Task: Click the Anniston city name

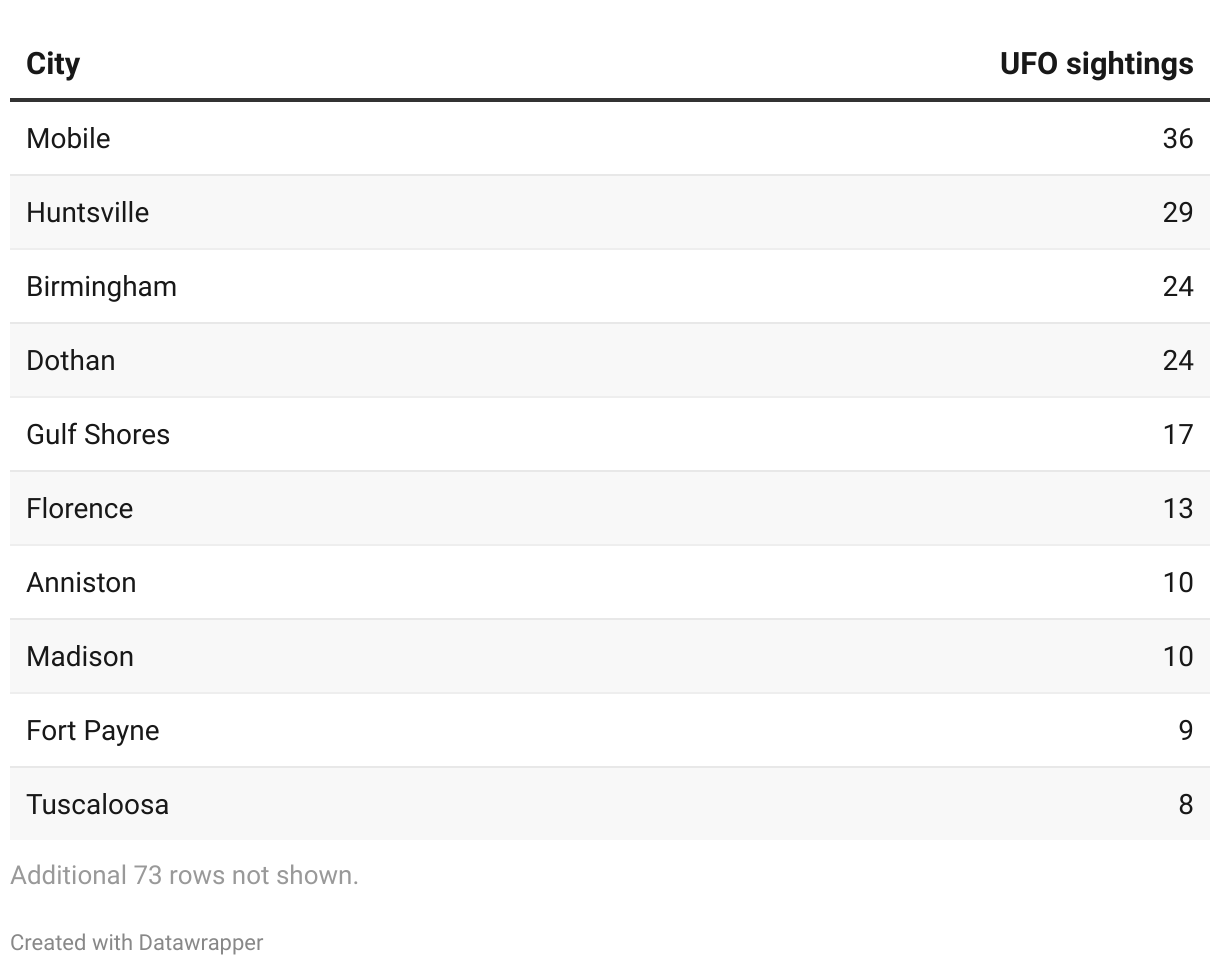Action: (x=81, y=582)
